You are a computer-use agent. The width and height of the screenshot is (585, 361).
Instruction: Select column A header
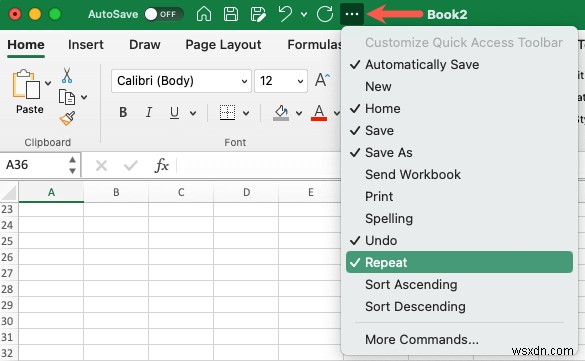[x=51, y=192]
